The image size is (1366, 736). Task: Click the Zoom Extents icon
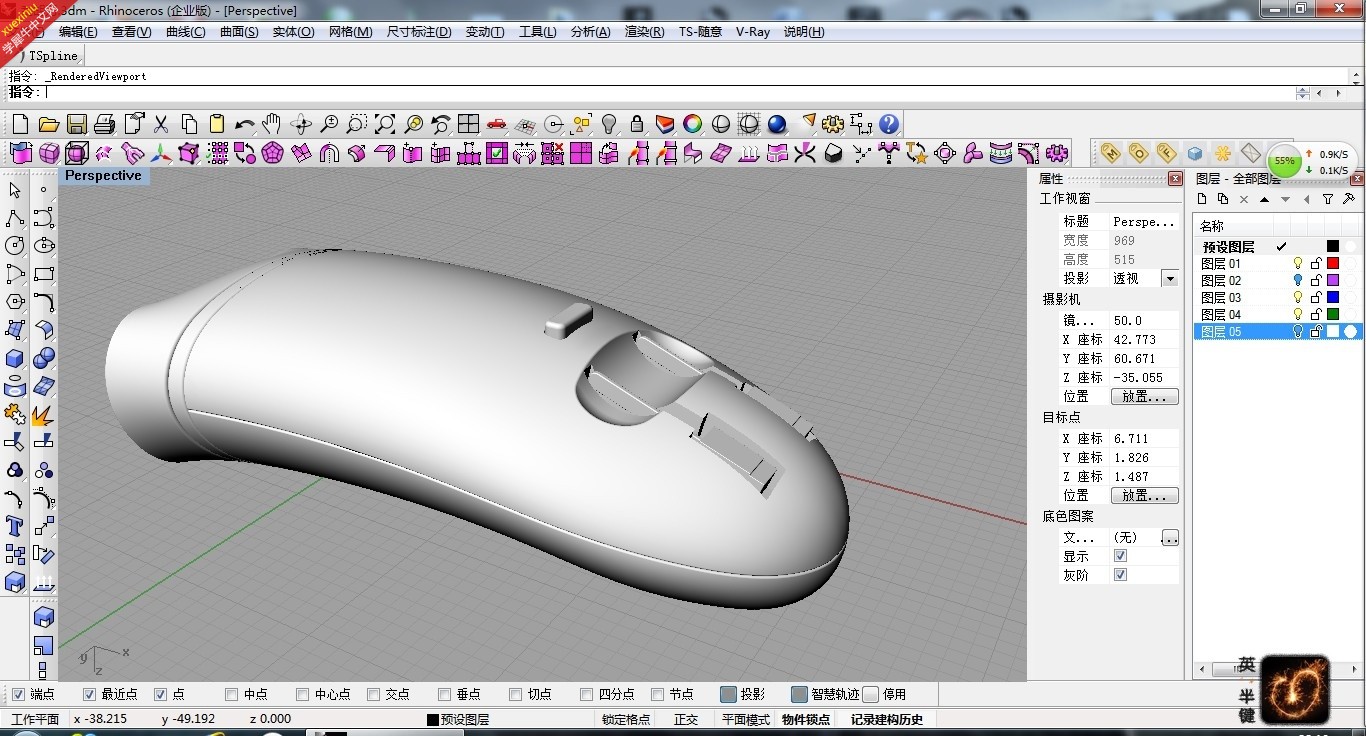click(x=384, y=124)
